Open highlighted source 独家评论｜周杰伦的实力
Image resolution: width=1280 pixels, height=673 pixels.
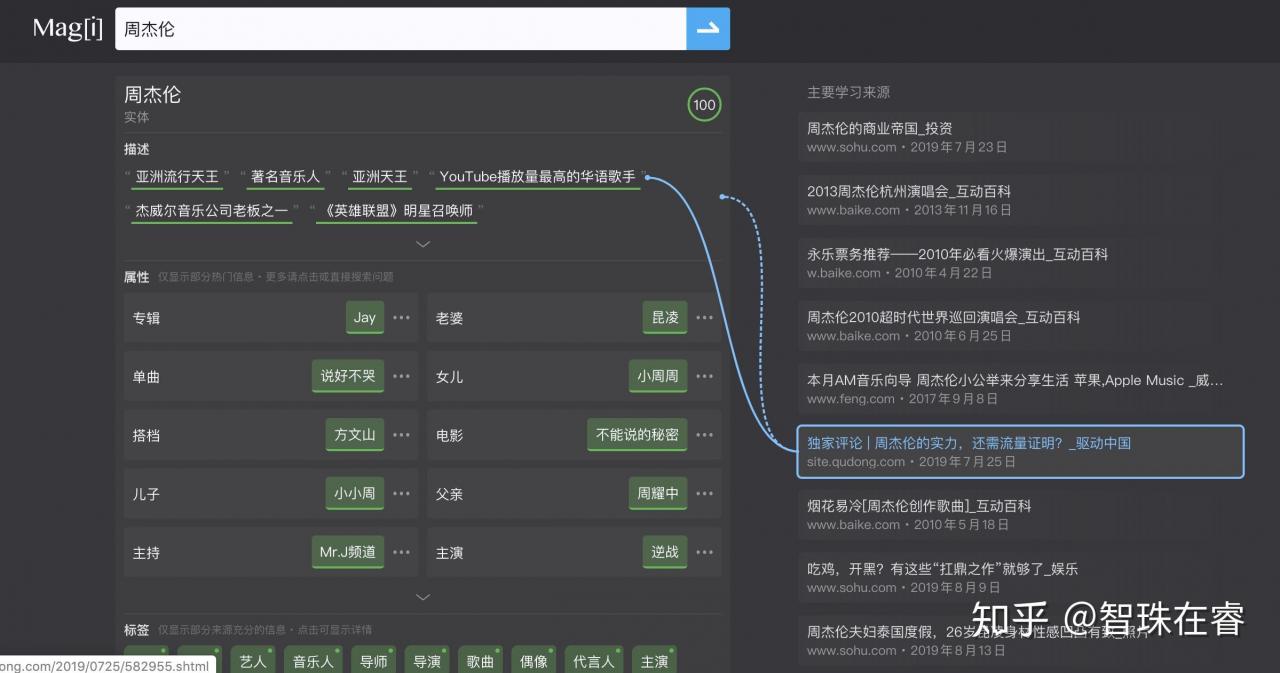(1021, 452)
